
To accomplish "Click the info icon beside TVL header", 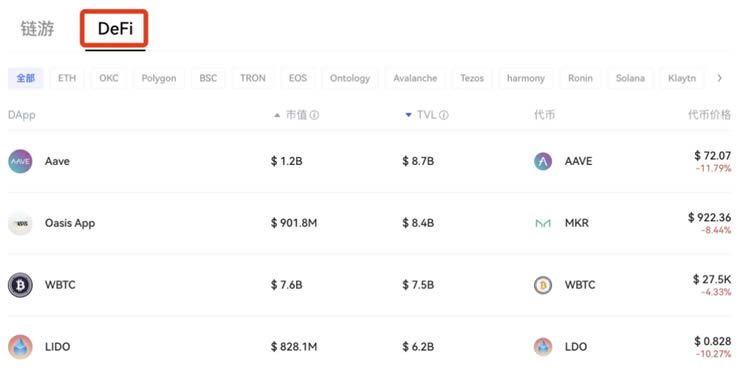I will point(443,115).
